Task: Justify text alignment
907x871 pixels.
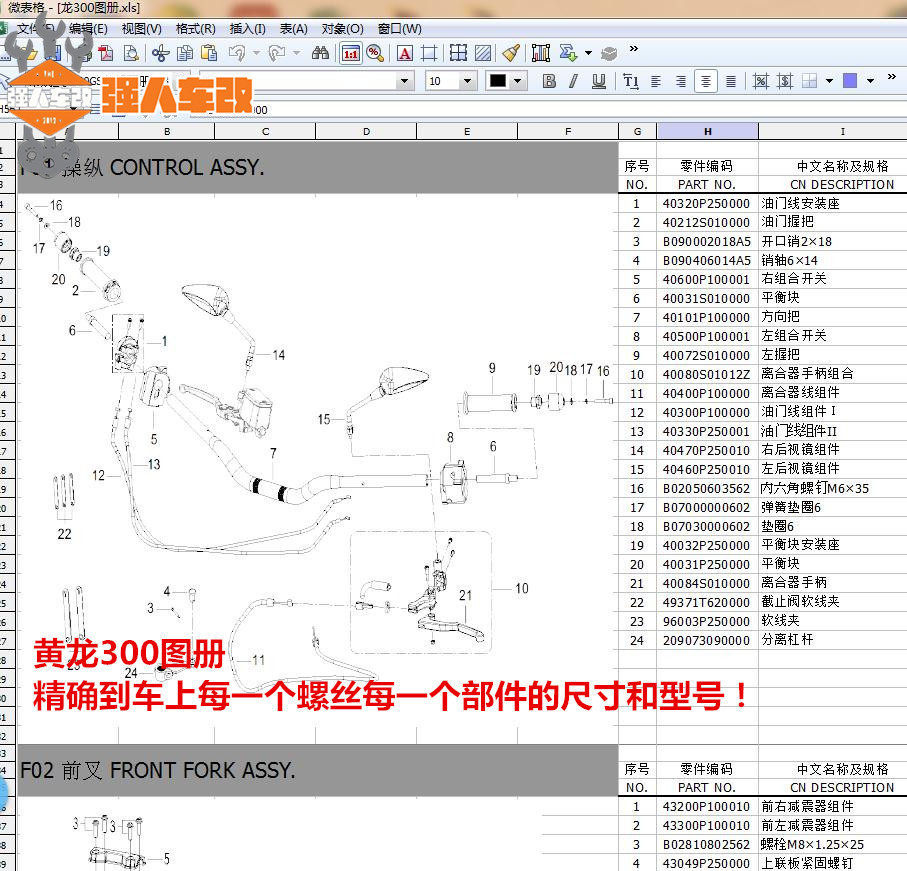Action: [731, 82]
